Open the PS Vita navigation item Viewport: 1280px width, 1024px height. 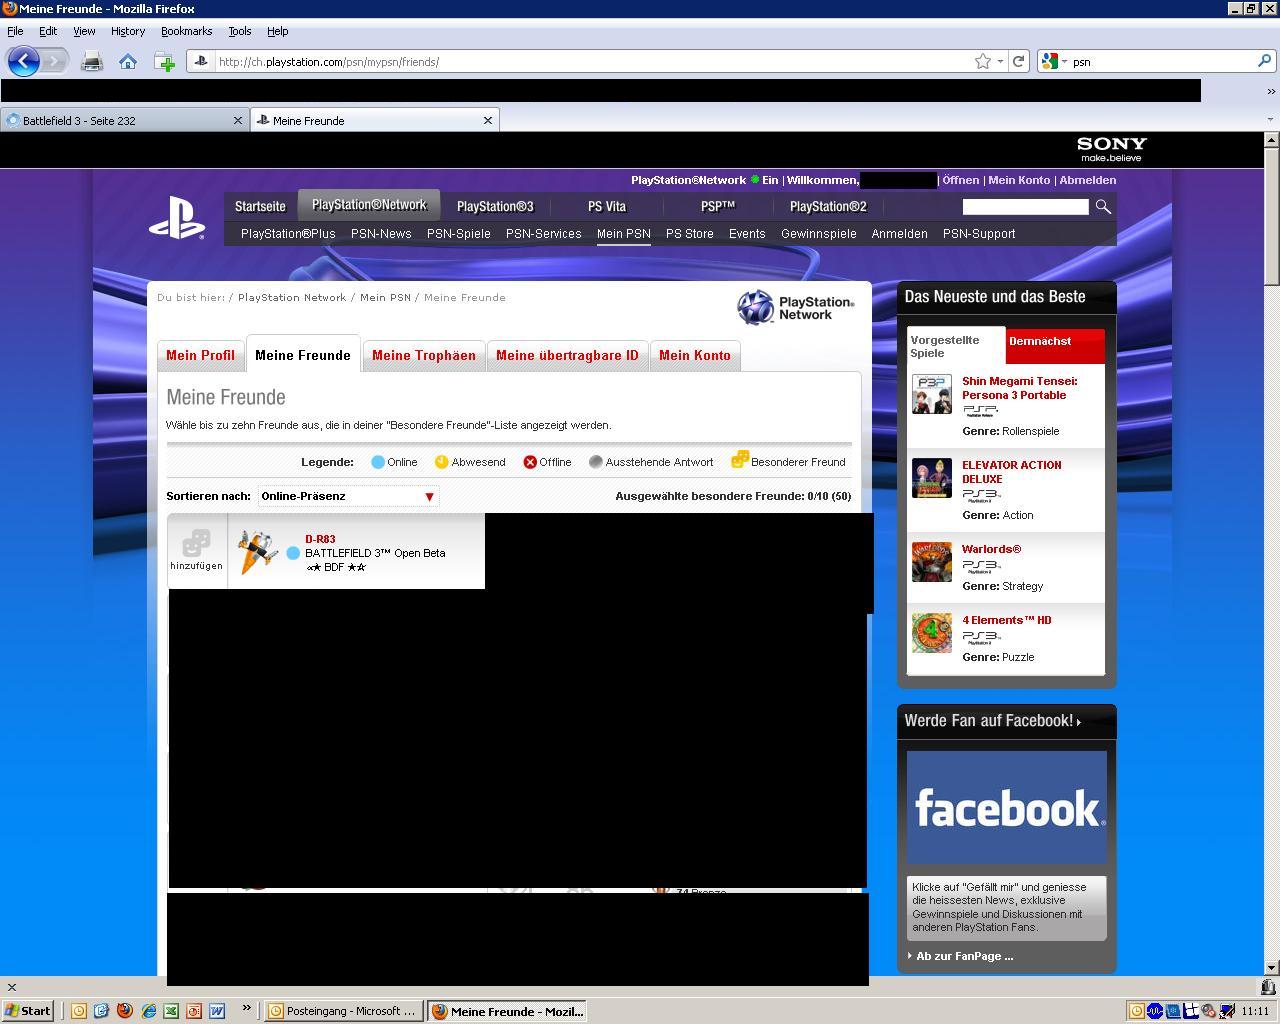coord(606,206)
